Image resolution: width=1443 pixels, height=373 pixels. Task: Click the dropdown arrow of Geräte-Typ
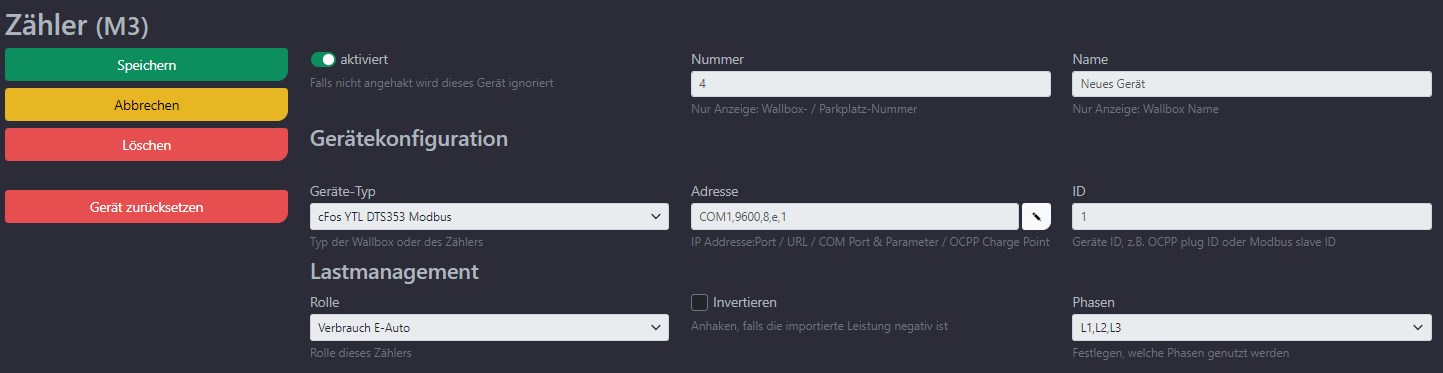click(x=656, y=216)
